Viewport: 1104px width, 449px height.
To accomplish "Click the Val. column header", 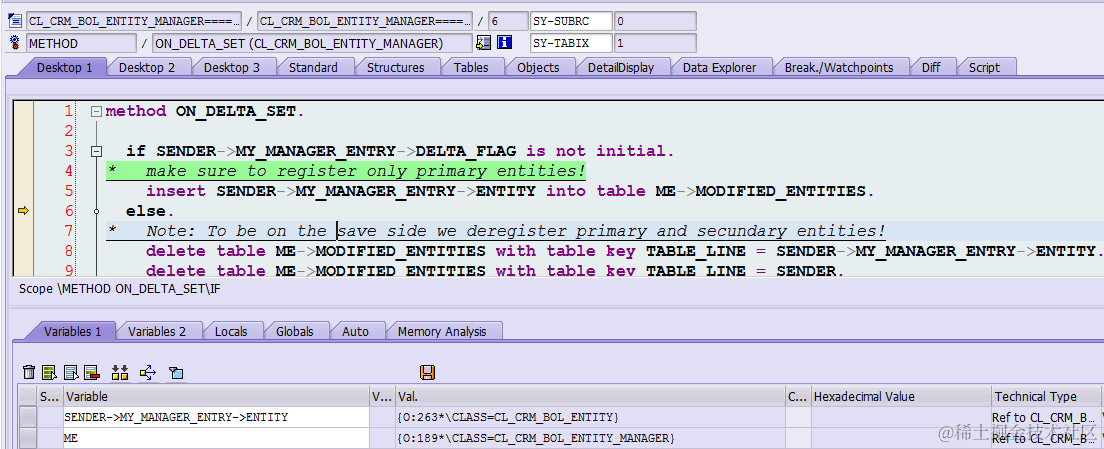I will click(x=590, y=397).
